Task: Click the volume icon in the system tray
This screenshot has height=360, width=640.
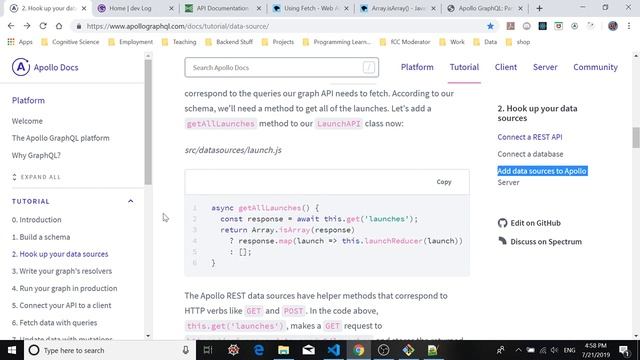Action: click(x=554, y=350)
